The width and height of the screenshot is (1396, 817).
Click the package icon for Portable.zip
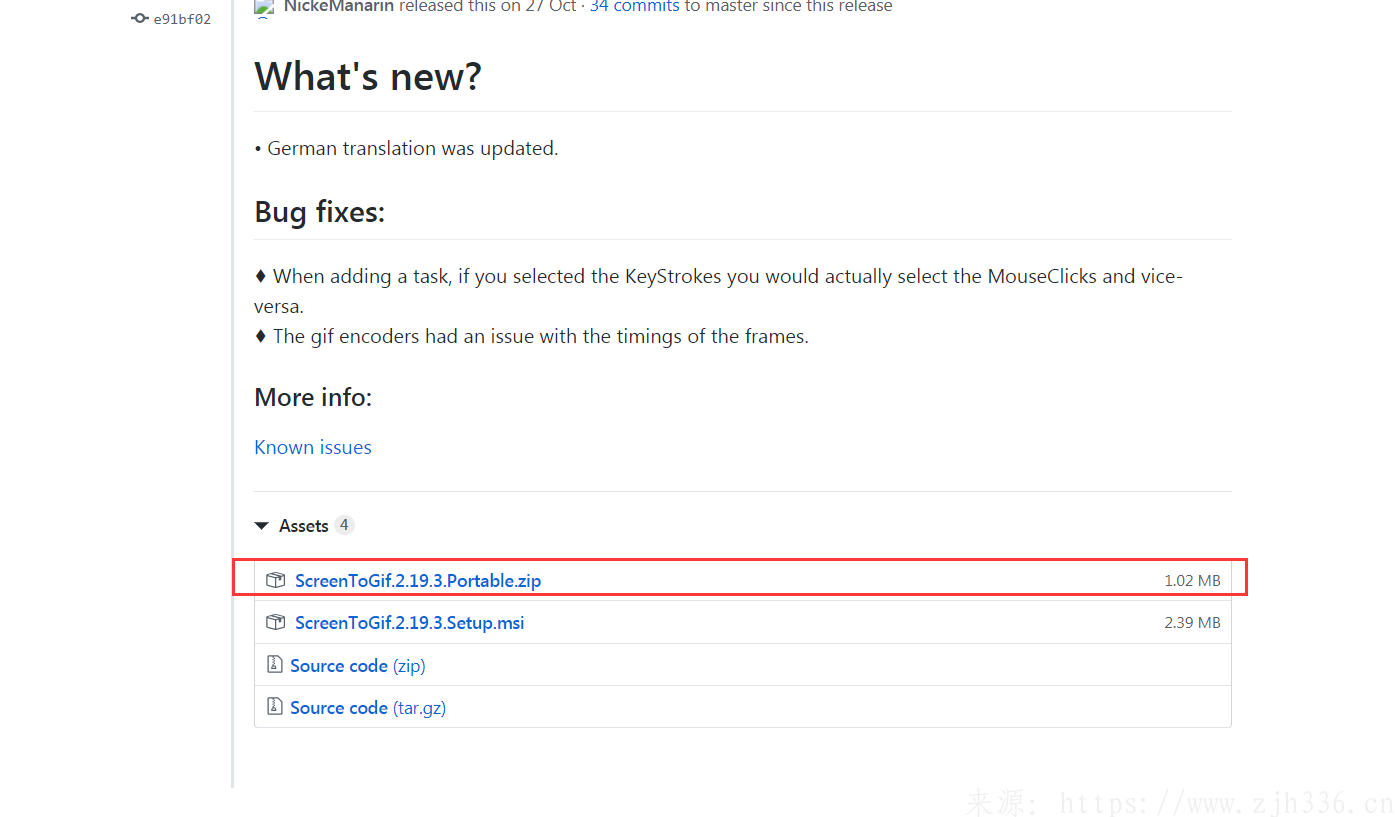[x=275, y=580]
